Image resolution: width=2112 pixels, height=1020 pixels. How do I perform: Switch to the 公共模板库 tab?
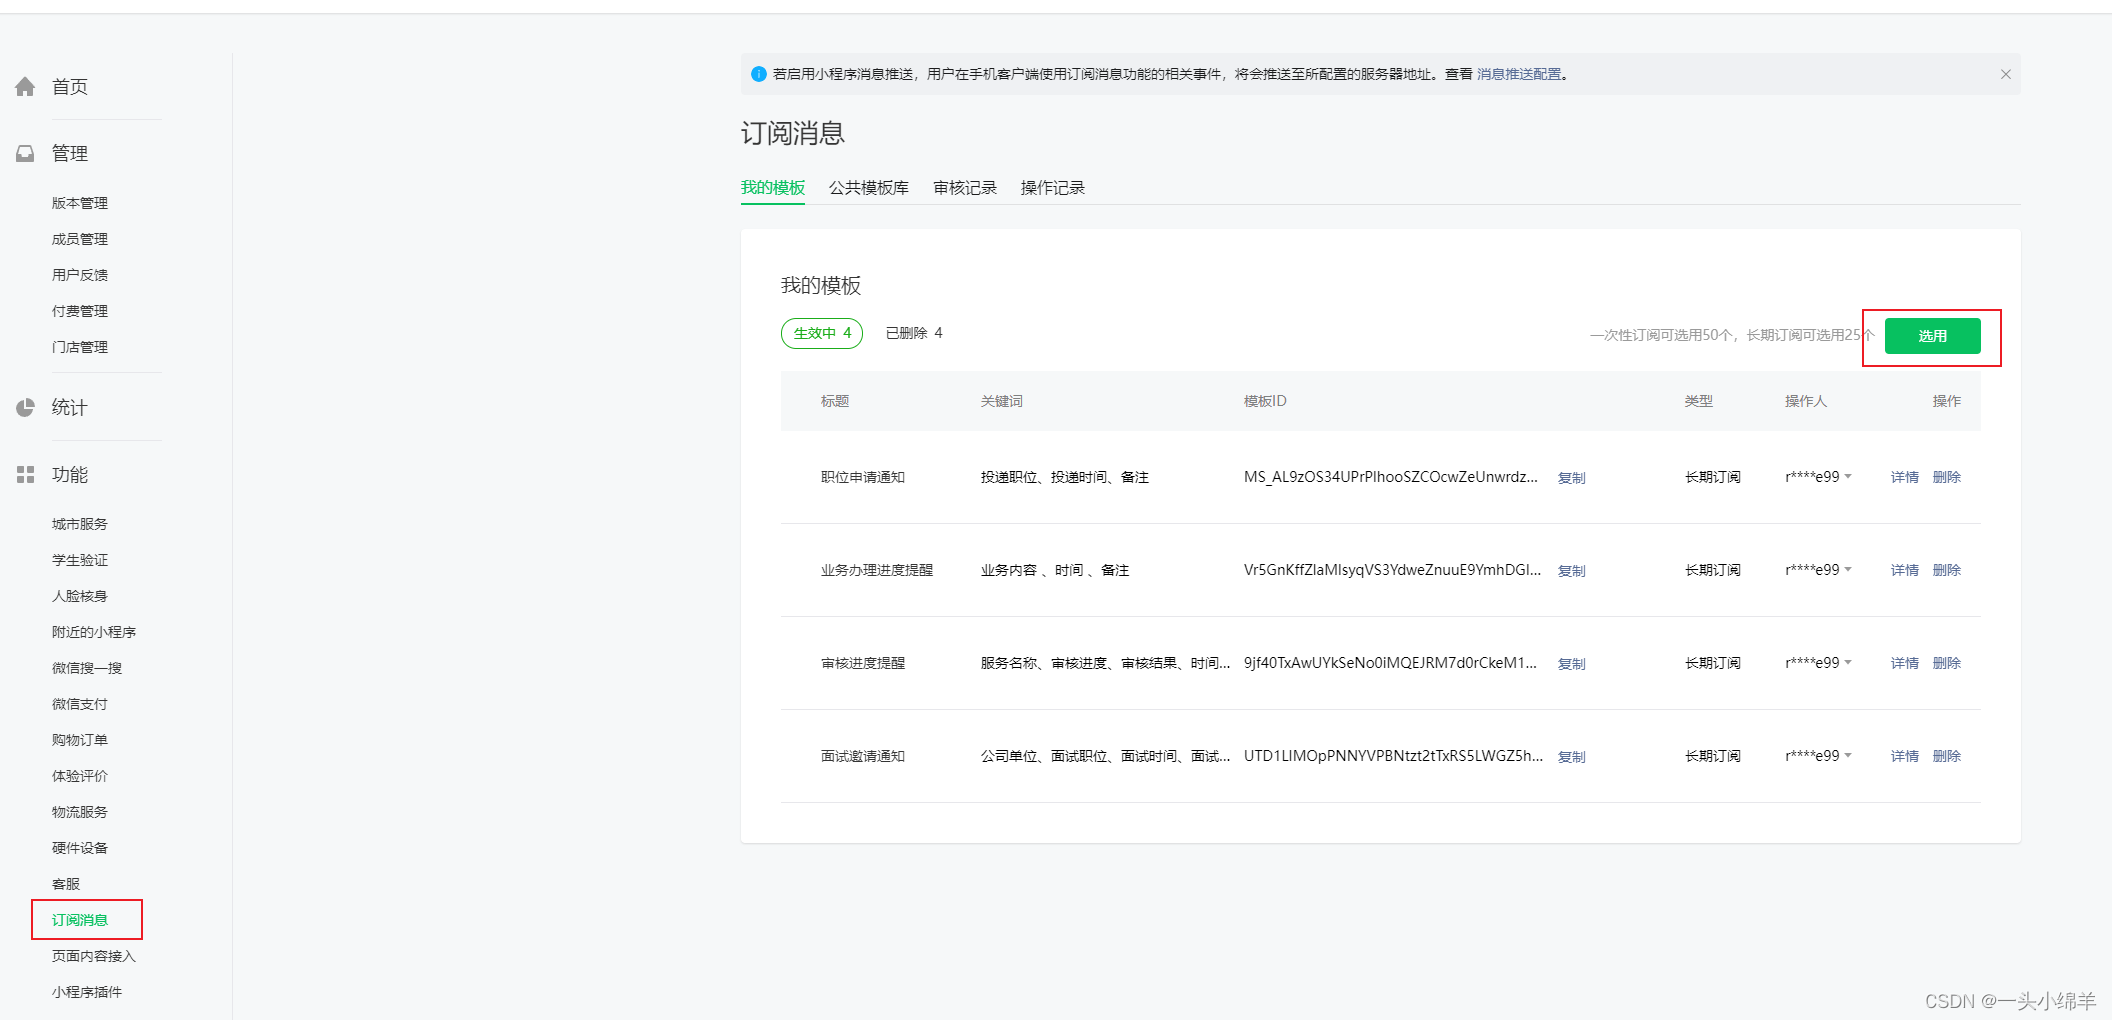869,188
